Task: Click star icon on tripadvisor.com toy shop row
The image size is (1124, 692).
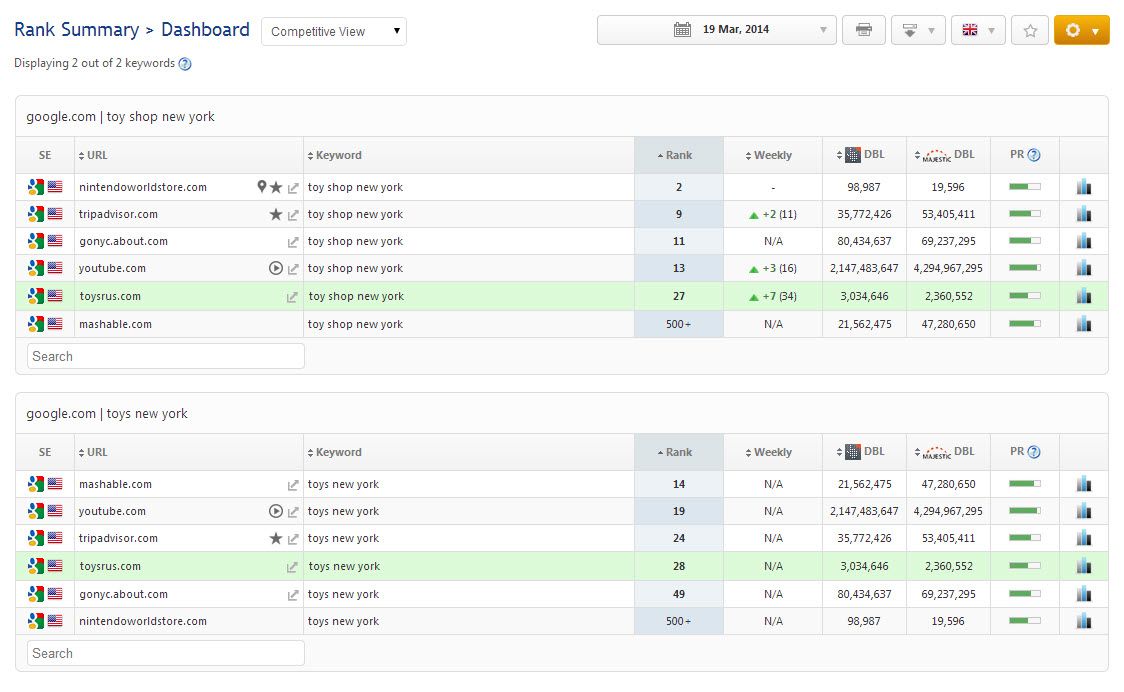Action: click(276, 214)
